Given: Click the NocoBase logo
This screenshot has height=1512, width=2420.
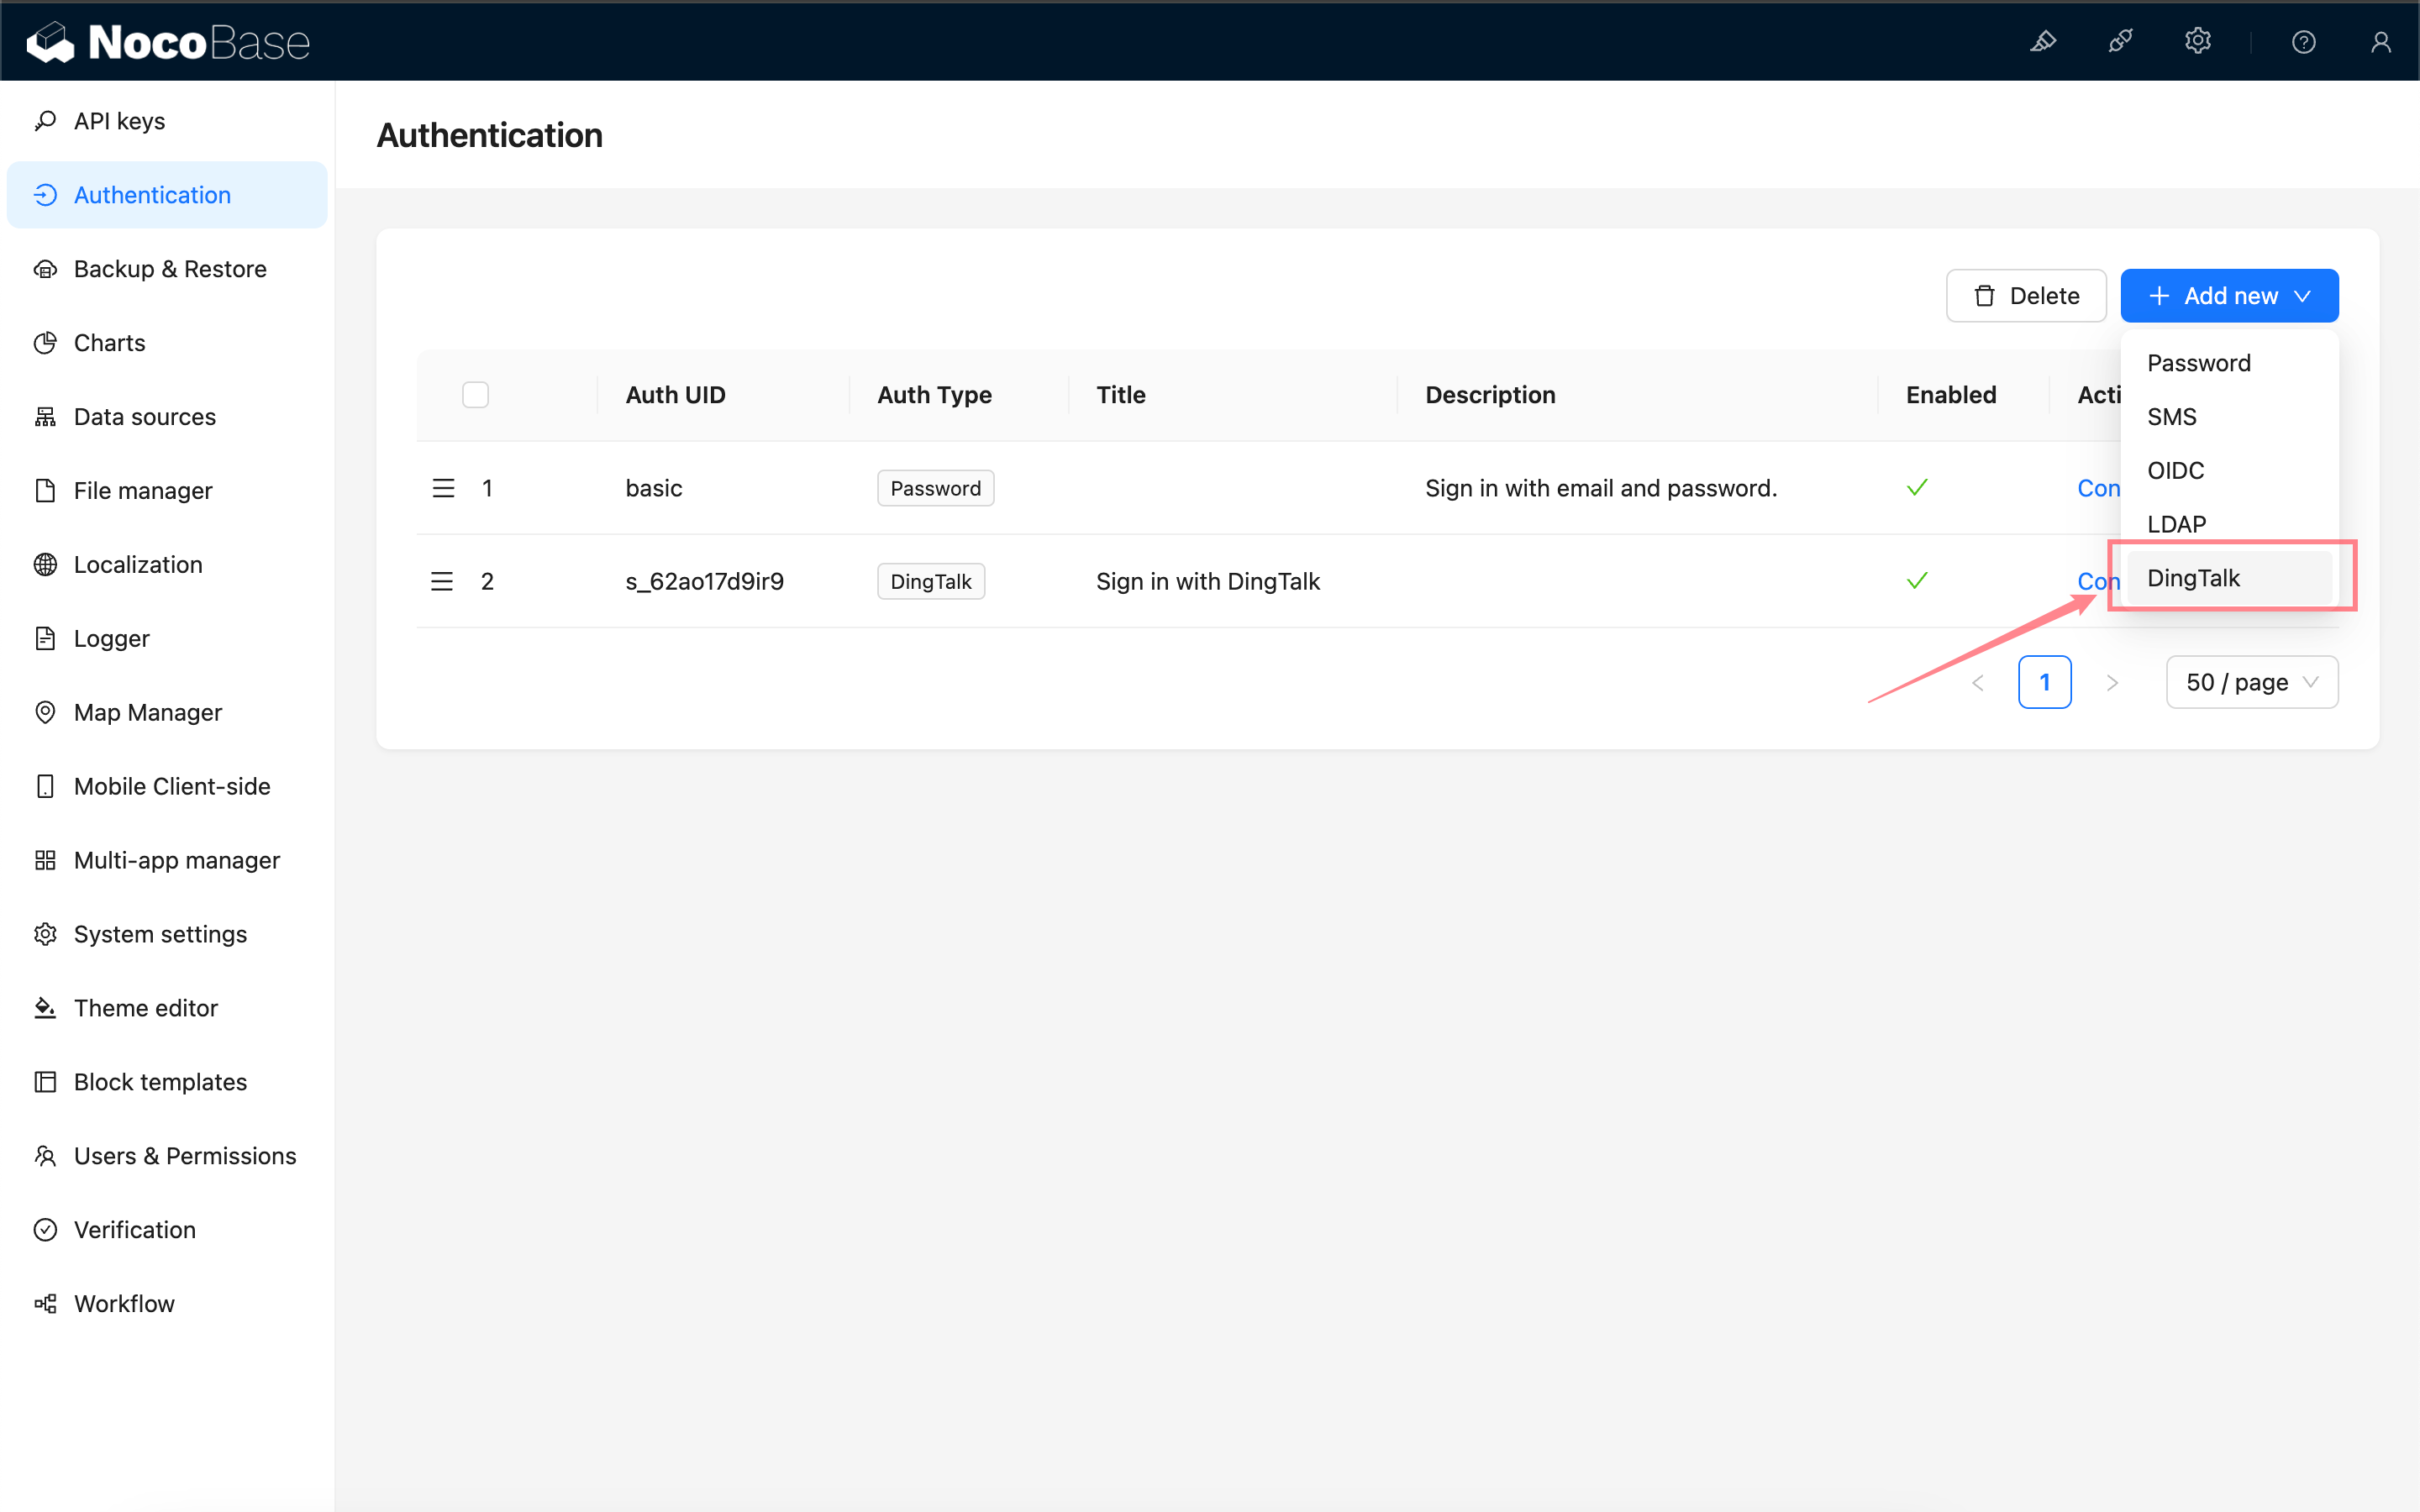Looking at the screenshot, I should [168, 41].
